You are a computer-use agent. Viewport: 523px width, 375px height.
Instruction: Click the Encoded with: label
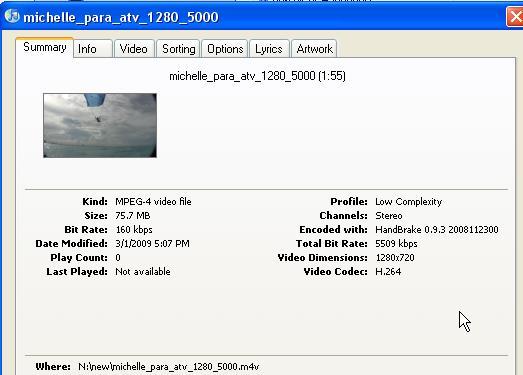point(333,230)
